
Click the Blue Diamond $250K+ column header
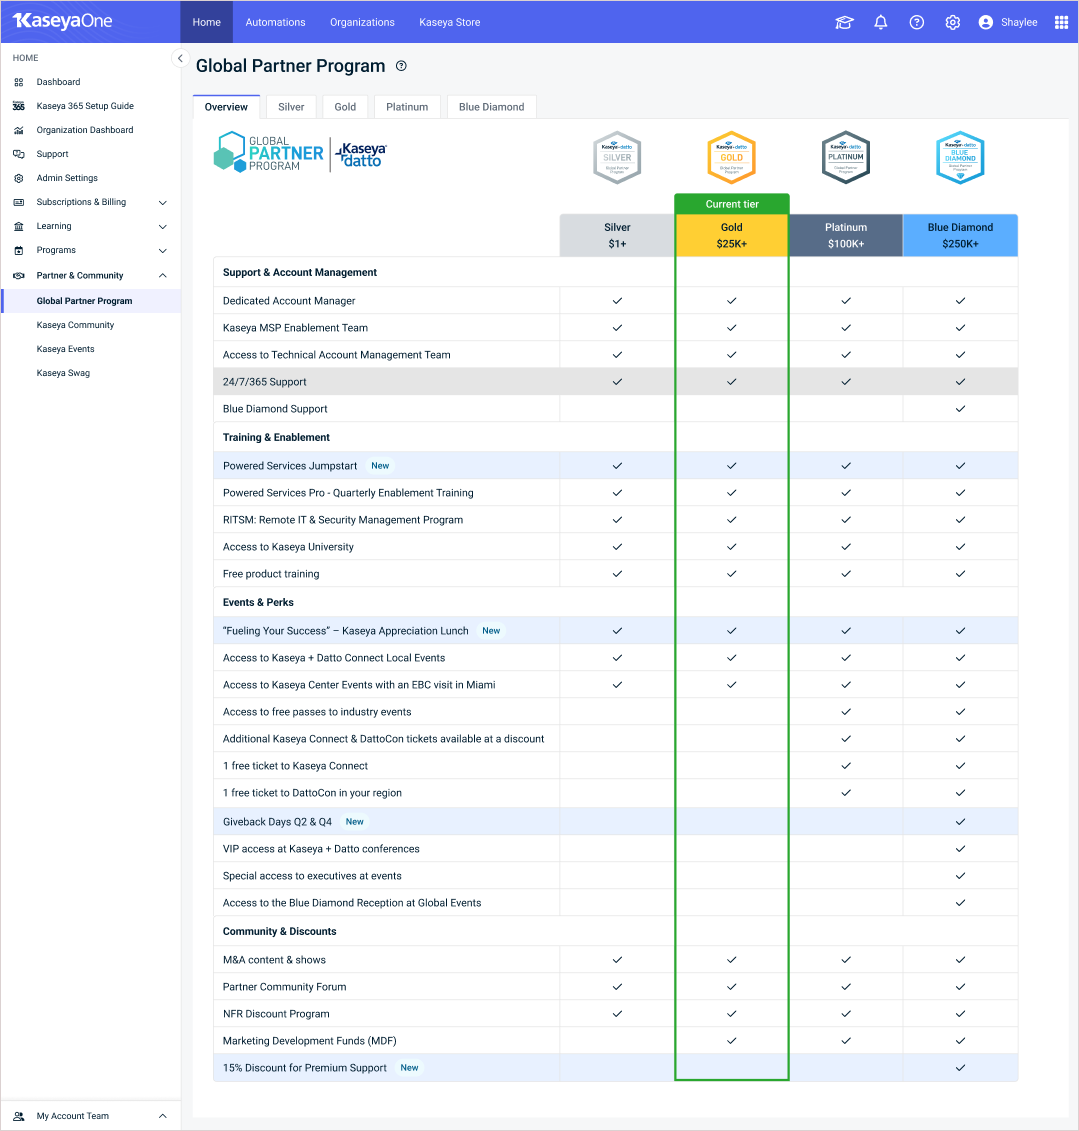(x=960, y=235)
